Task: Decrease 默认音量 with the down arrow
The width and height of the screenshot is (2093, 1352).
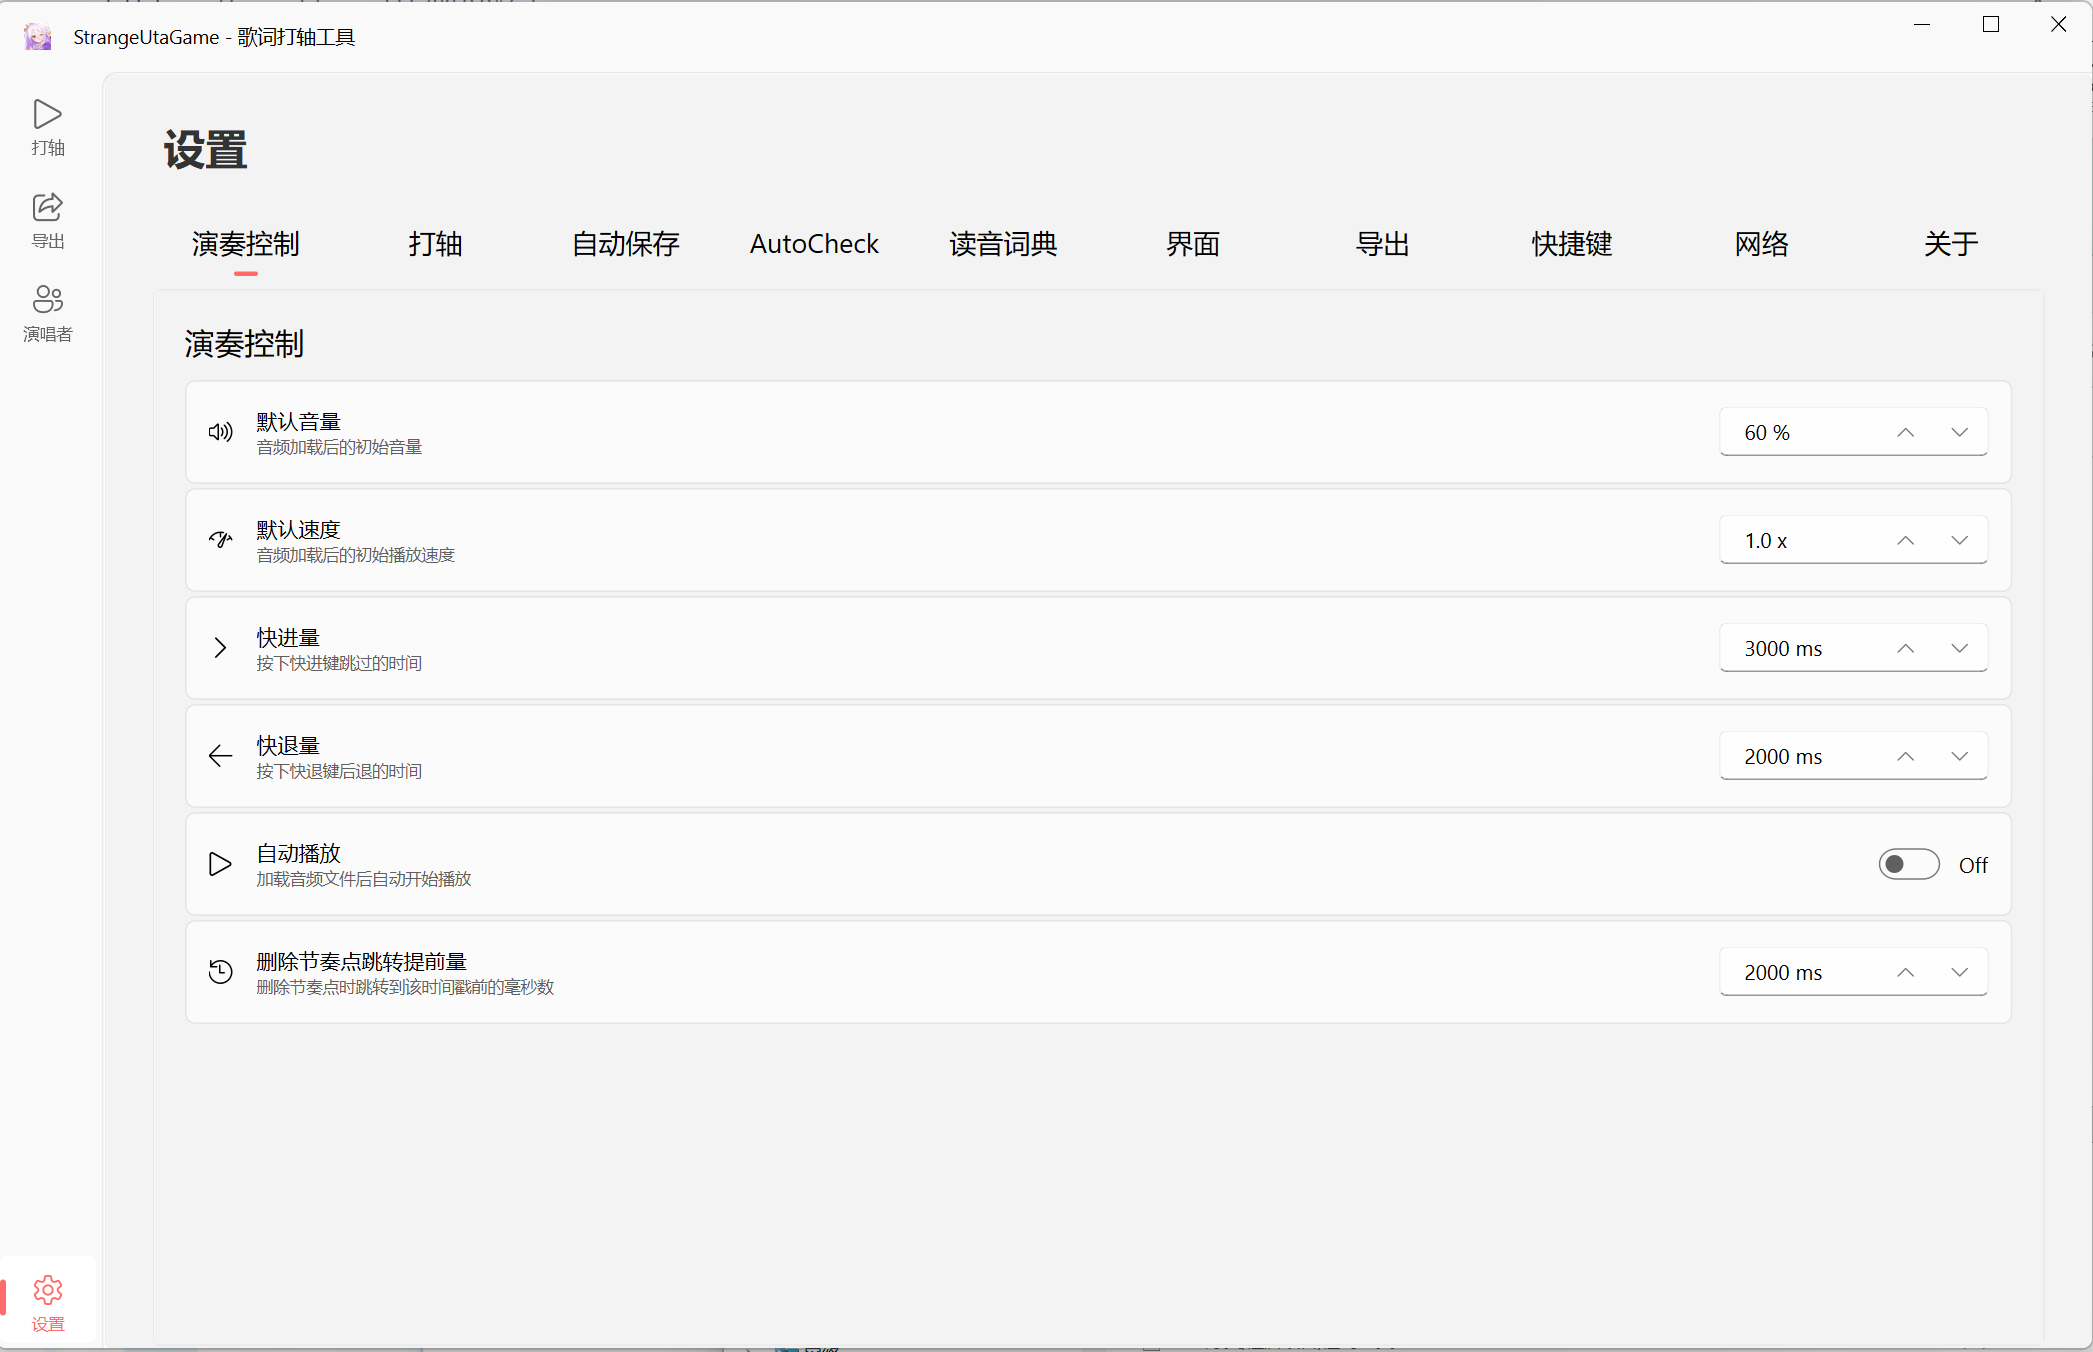Action: click(1960, 432)
